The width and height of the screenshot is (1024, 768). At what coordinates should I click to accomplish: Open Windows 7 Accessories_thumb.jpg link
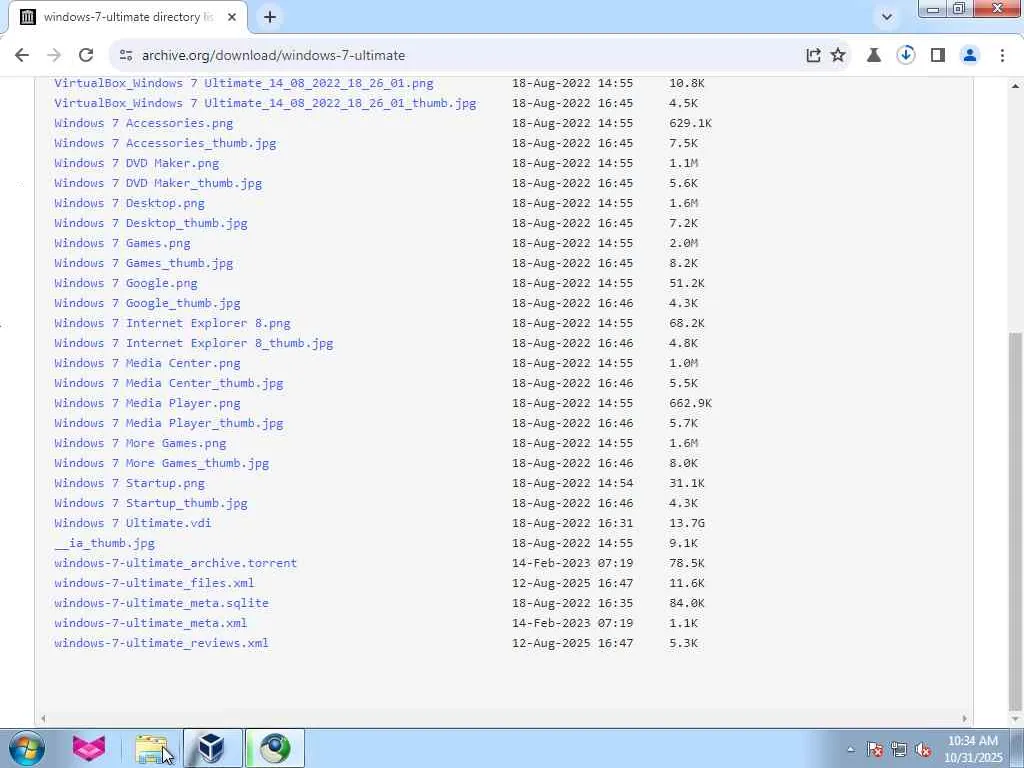click(x=165, y=143)
